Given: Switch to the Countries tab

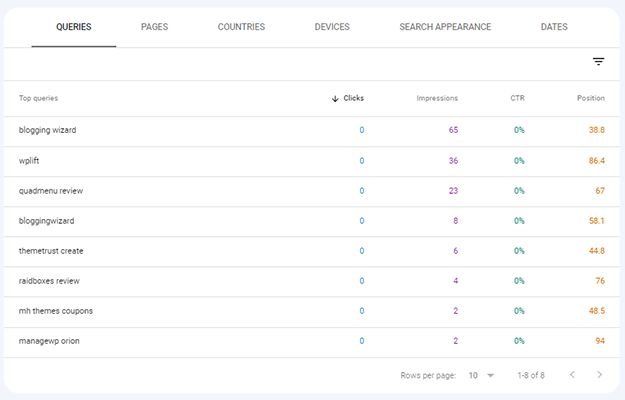Looking at the screenshot, I should [241, 27].
